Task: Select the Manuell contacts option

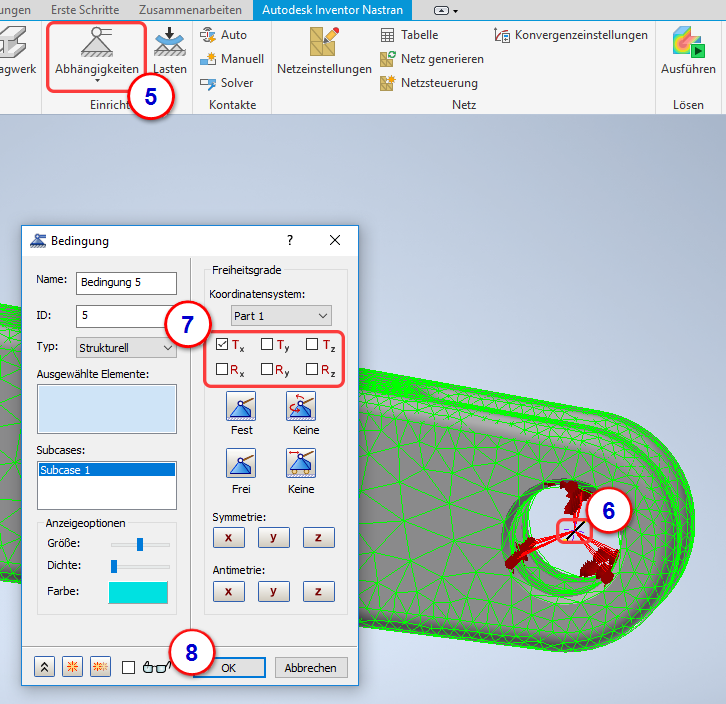Action: point(232,59)
